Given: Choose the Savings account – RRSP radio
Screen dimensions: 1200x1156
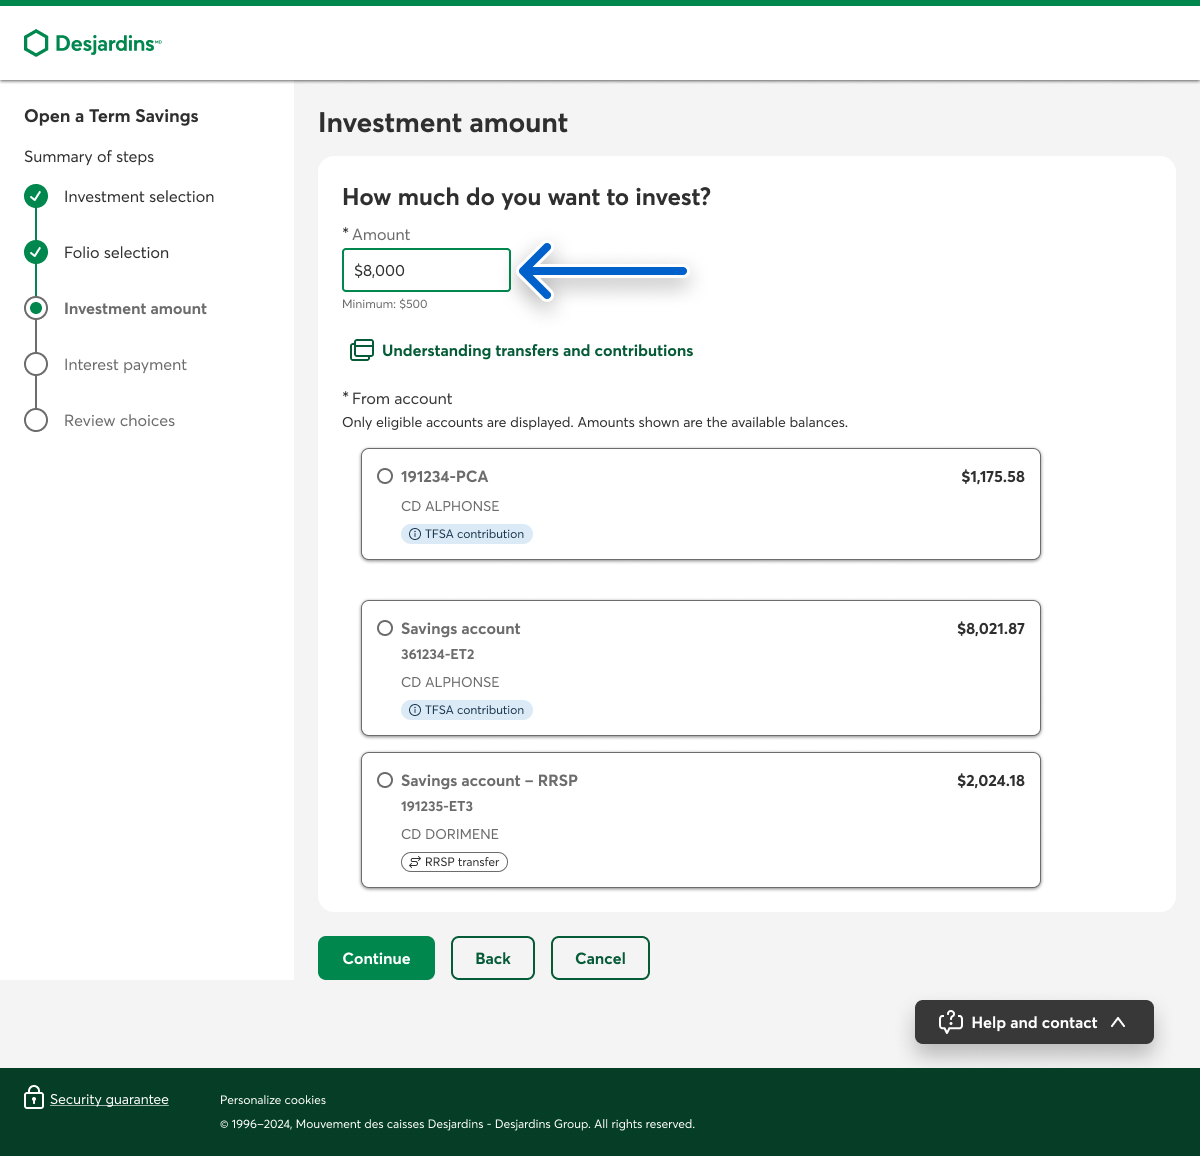Looking at the screenshot, I should [385, 780].
